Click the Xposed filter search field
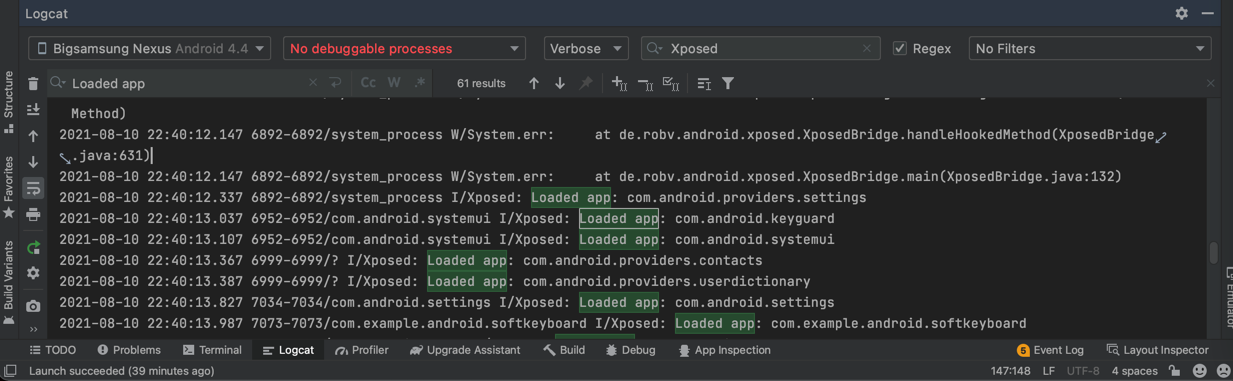The width and height of the screenshot is (1233, 381). (760, 48)
